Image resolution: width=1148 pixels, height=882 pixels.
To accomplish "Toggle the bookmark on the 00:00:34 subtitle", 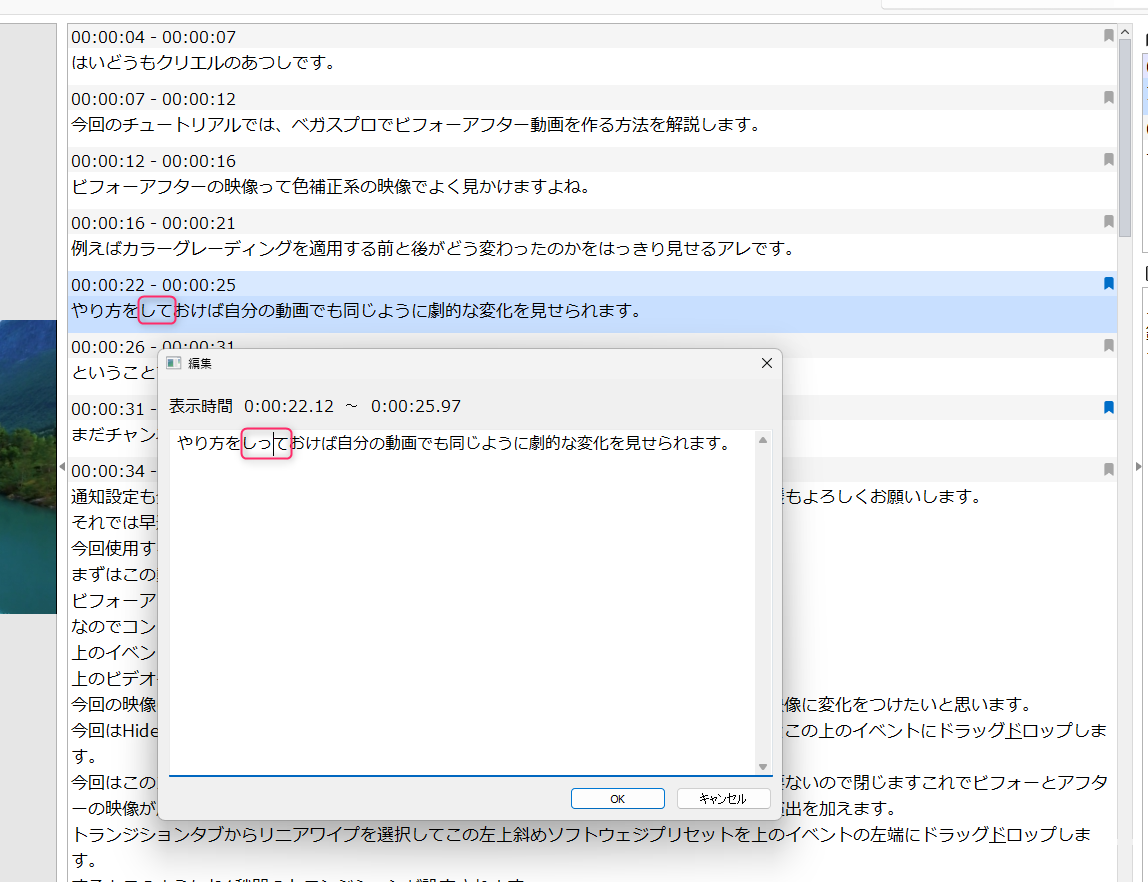I will click(x=1108, y=470).
